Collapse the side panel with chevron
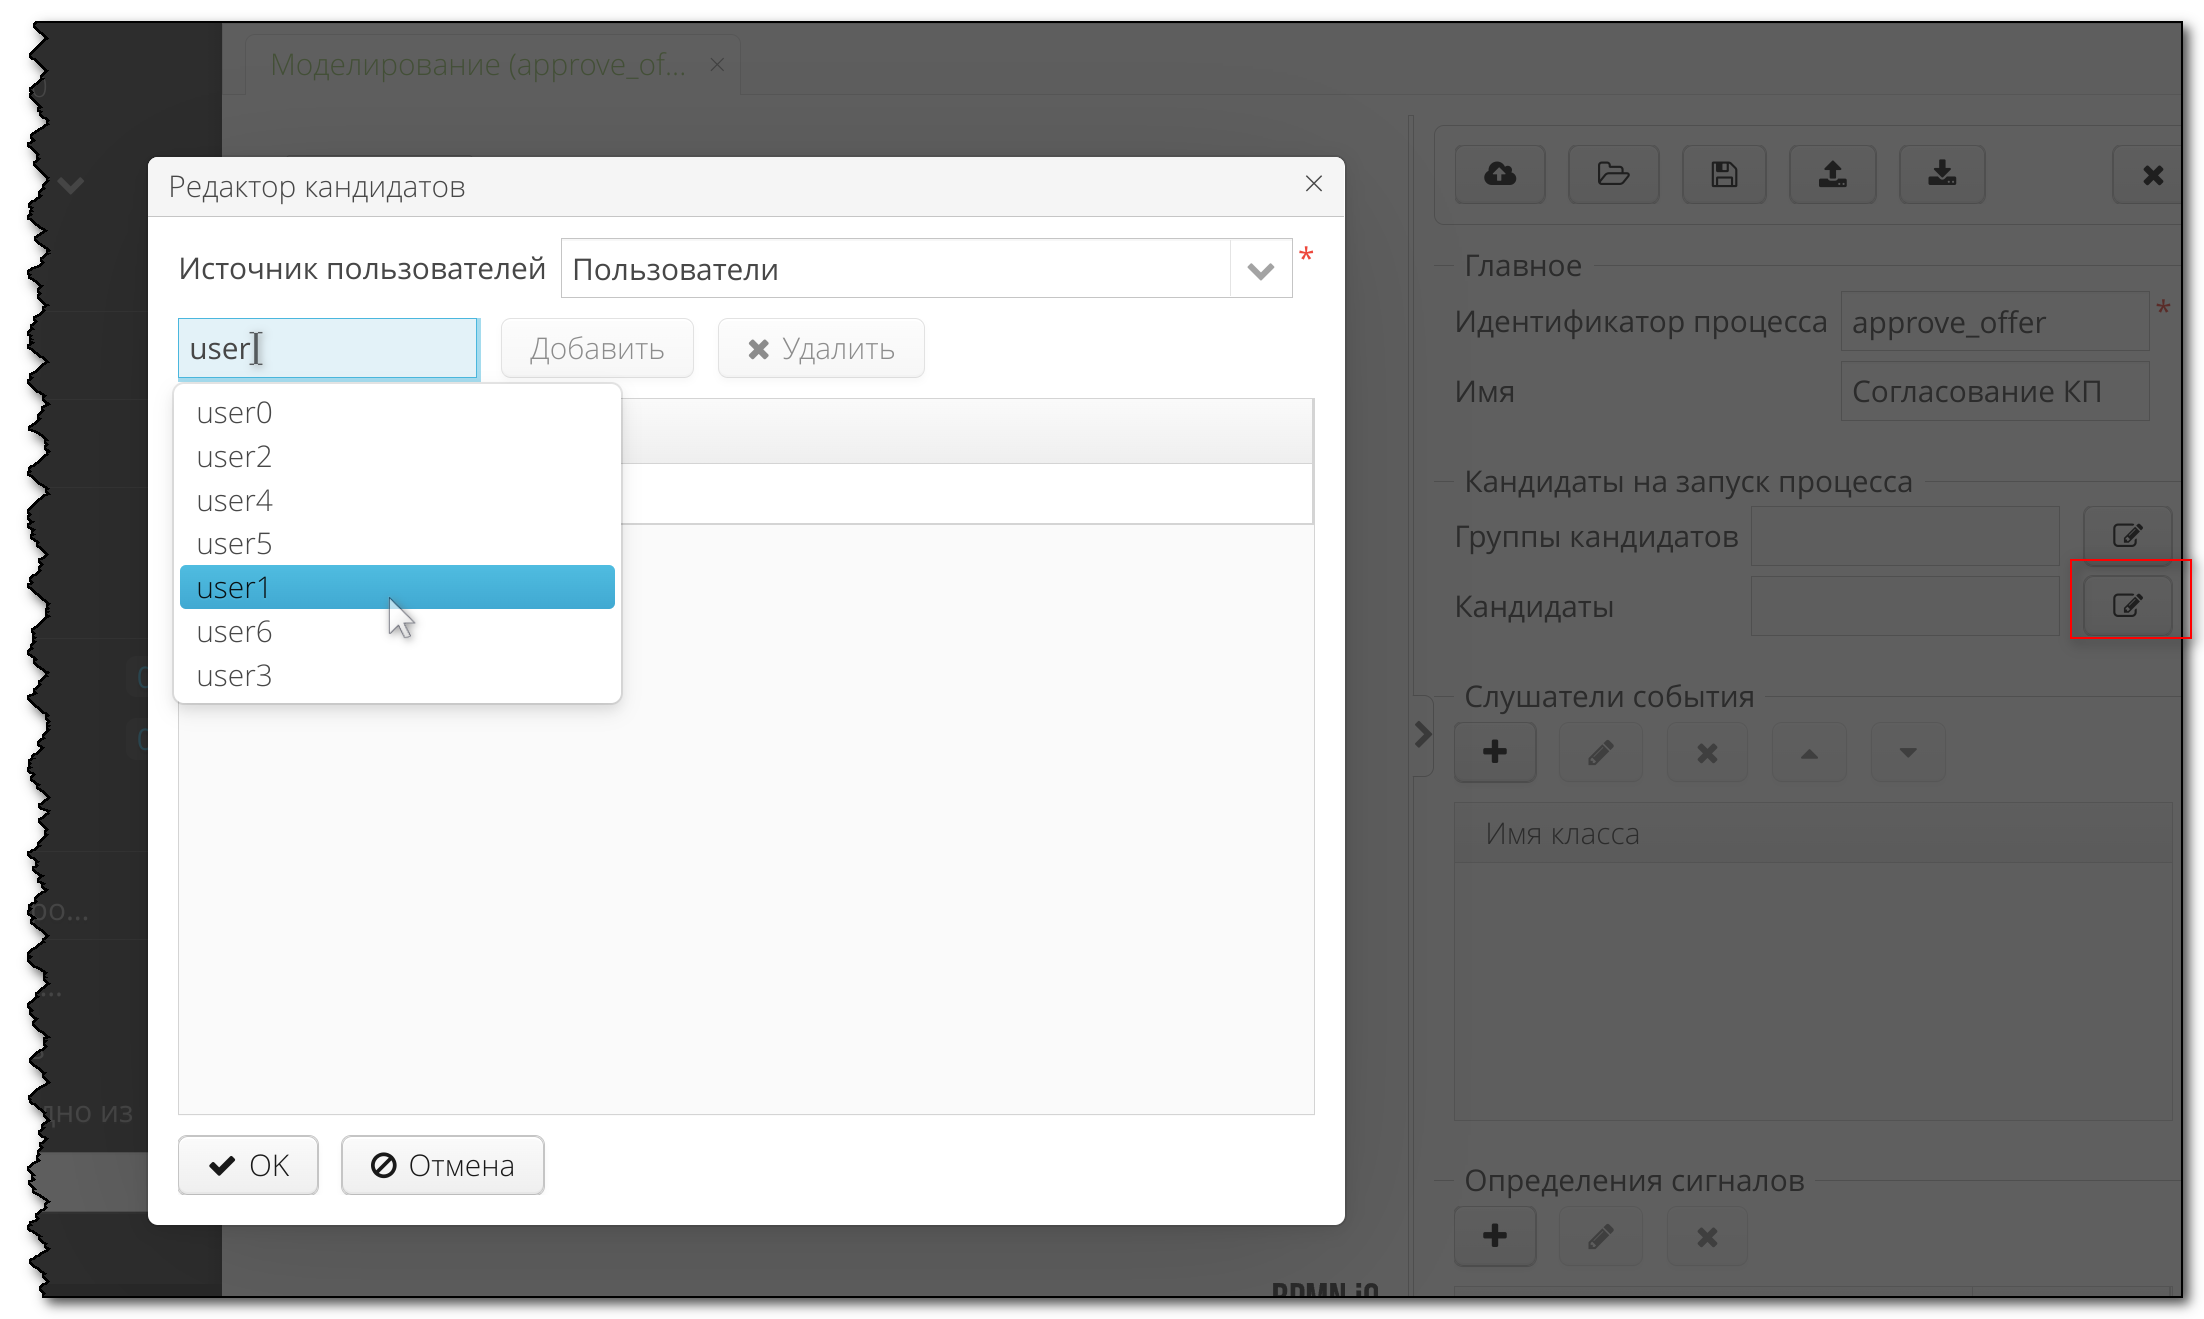The height and width of the screenshot is (1319, 2204). coord(1422,735)
